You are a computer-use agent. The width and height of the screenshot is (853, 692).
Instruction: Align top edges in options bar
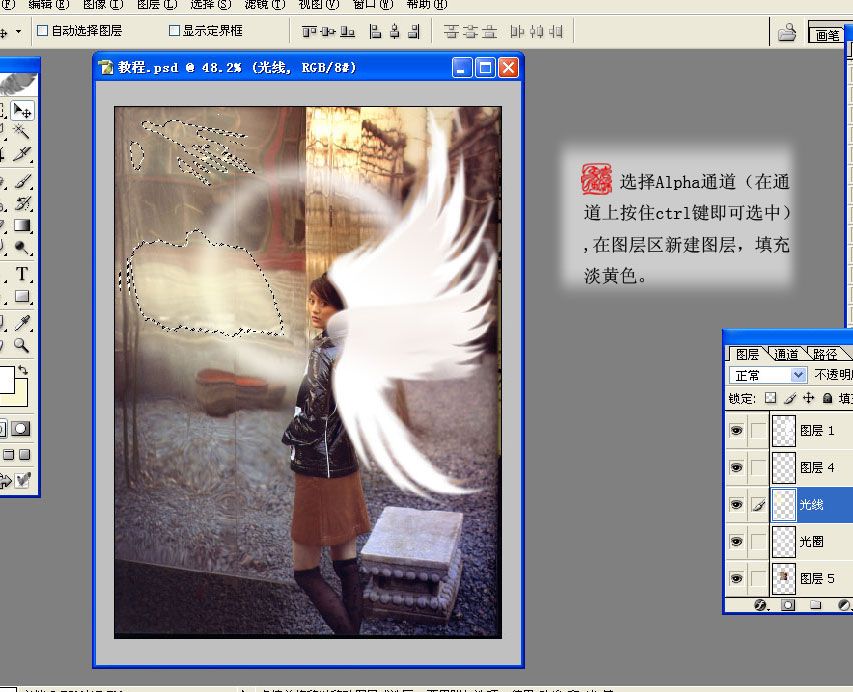309,32
